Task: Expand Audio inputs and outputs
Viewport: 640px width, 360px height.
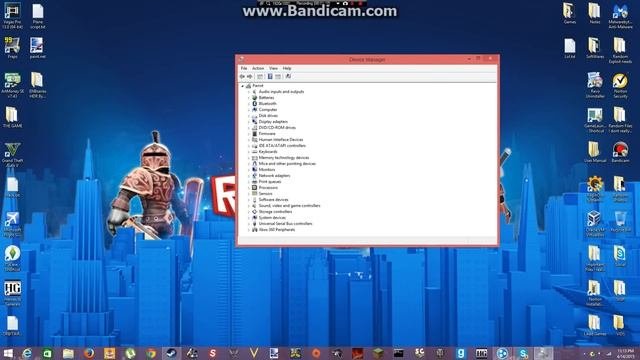Action: coord(249,92)
